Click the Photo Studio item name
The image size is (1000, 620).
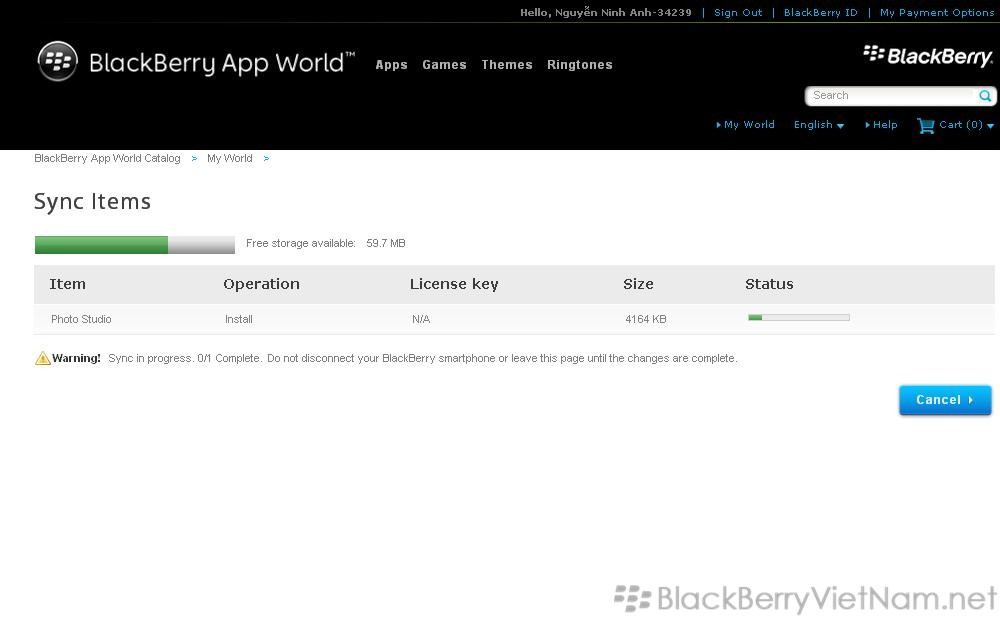coord(81,319)
